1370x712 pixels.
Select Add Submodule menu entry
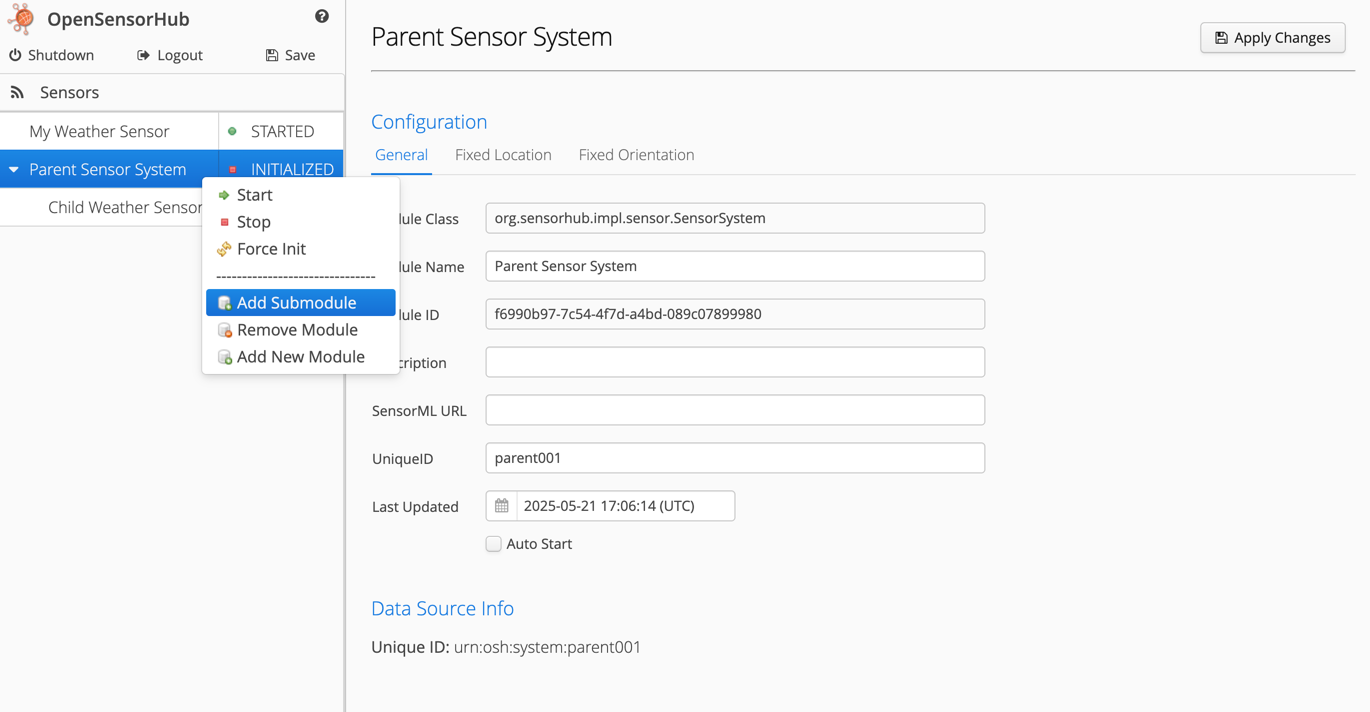click(296, 303)
